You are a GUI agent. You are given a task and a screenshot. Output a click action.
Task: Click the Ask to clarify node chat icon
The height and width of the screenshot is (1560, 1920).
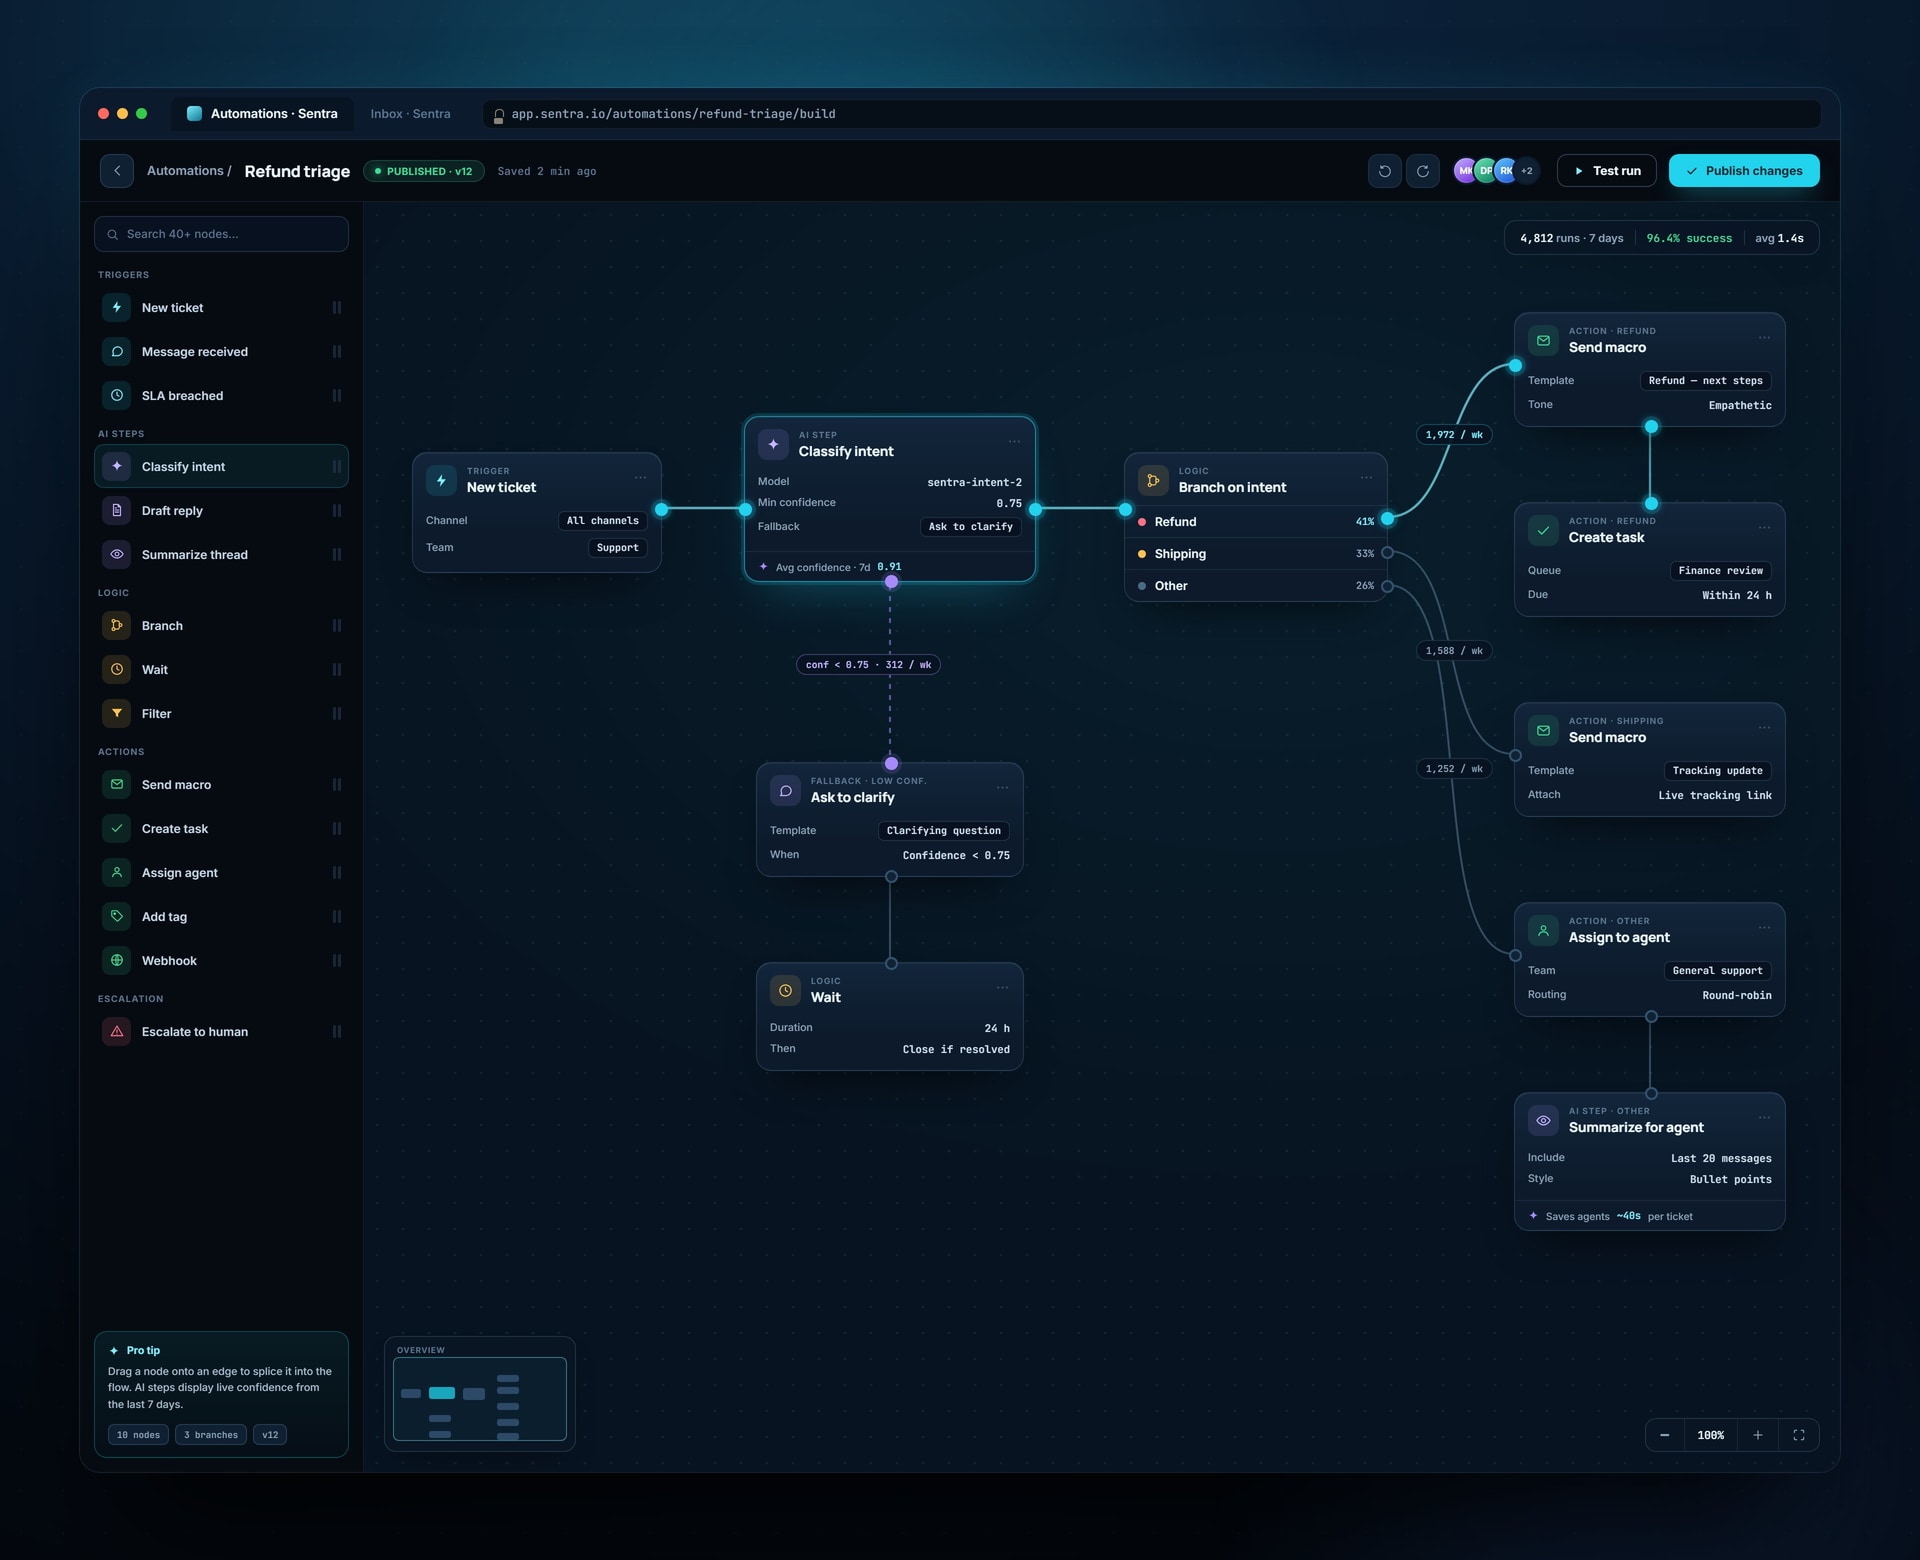(785, 790)
